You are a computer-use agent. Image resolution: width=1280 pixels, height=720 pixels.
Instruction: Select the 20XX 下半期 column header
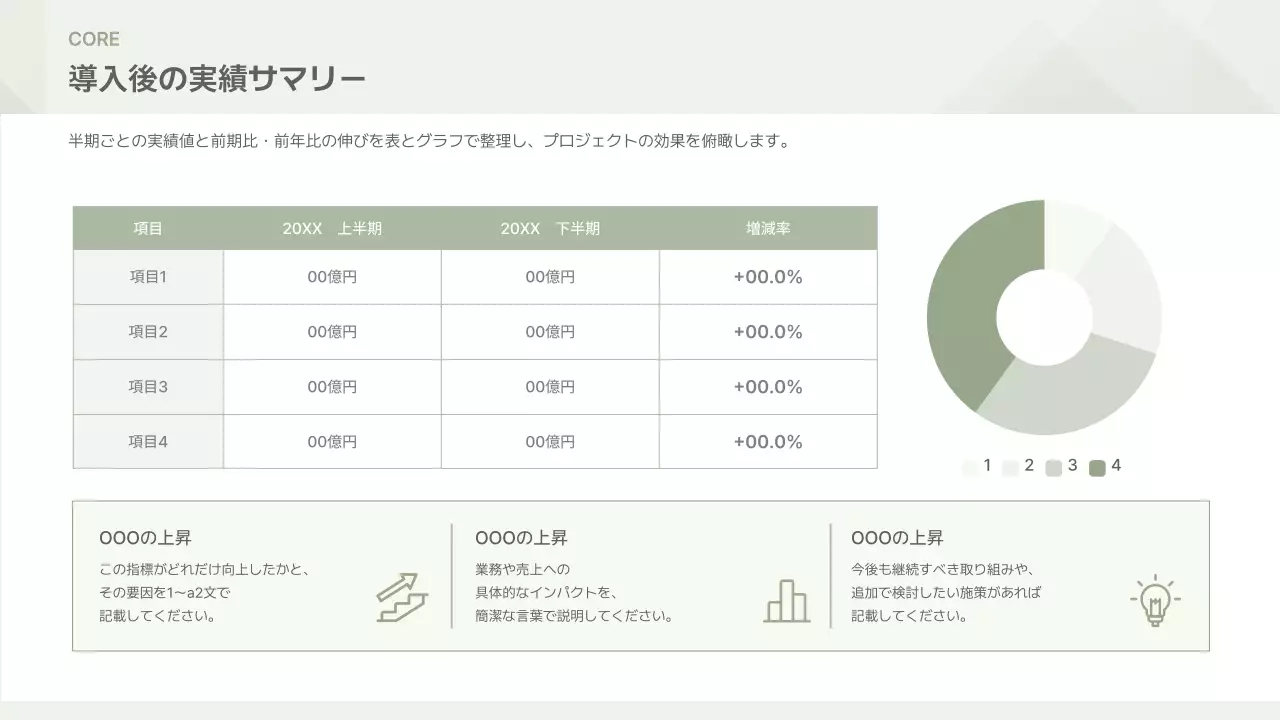point(550,228)
